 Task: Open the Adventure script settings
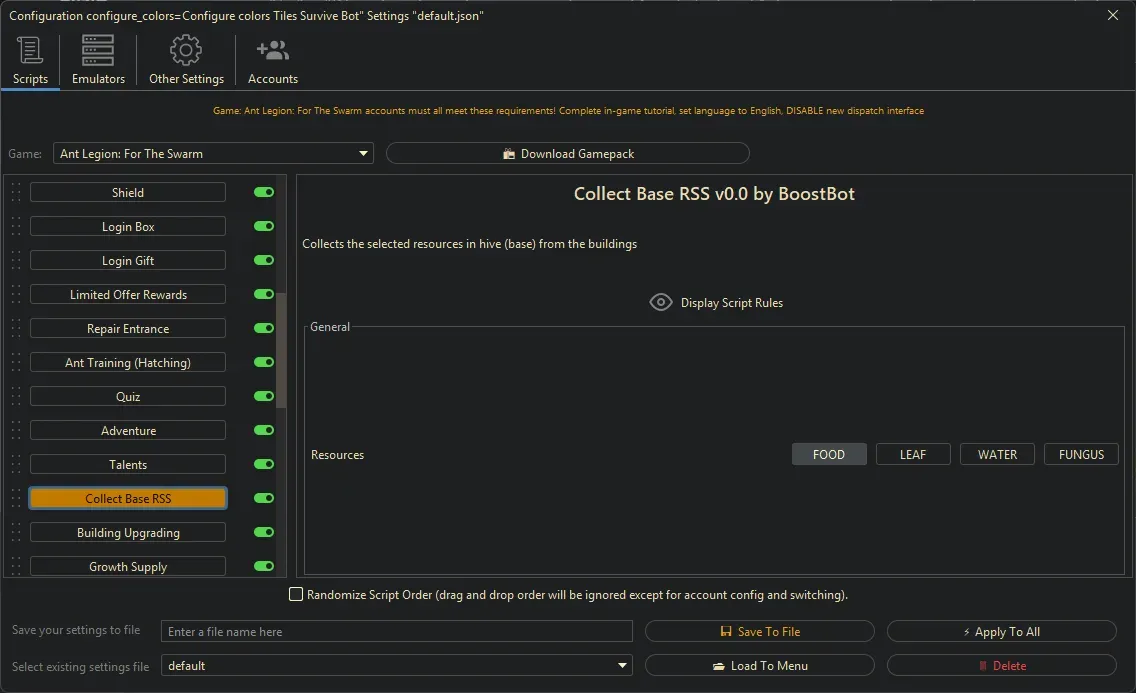[128, 431]
